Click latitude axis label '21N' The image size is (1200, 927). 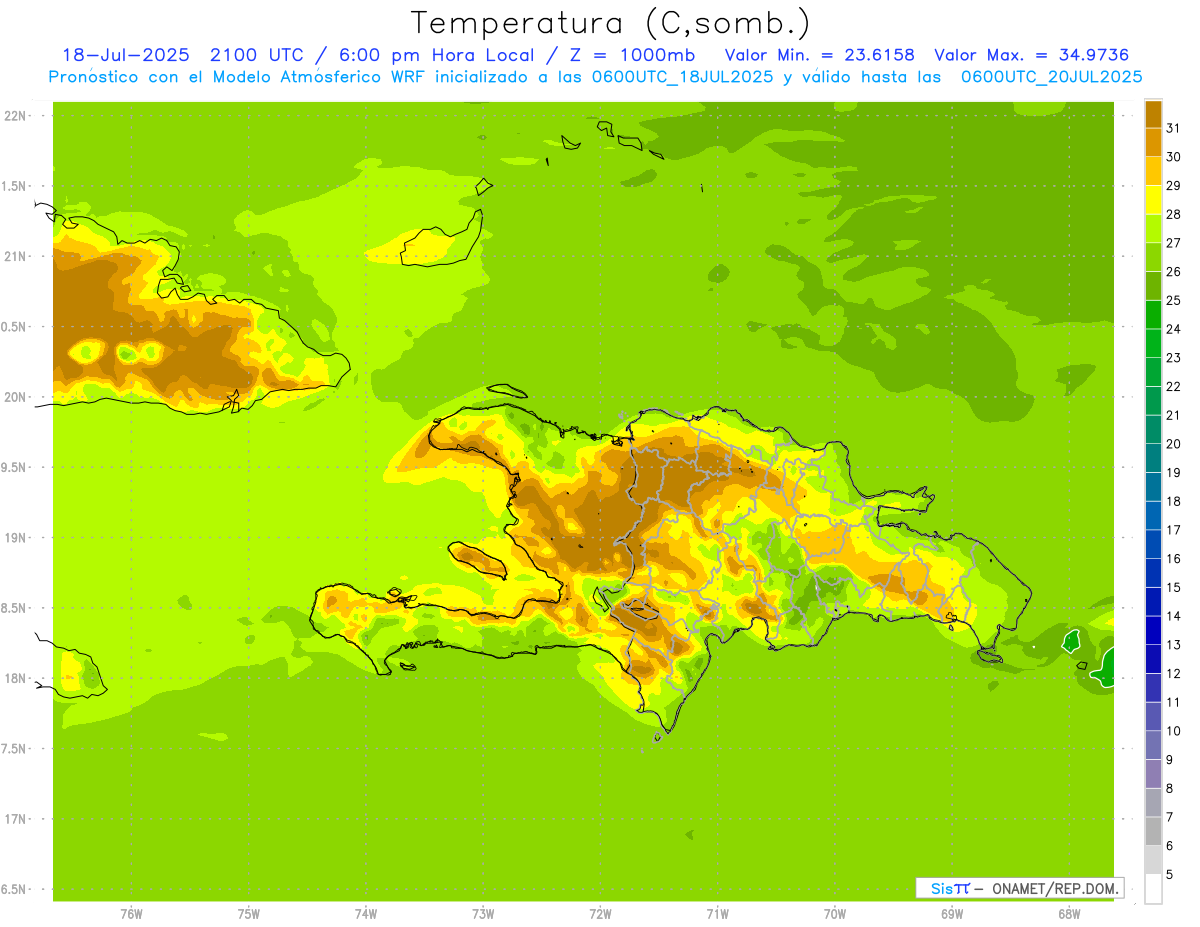point(14,256)
